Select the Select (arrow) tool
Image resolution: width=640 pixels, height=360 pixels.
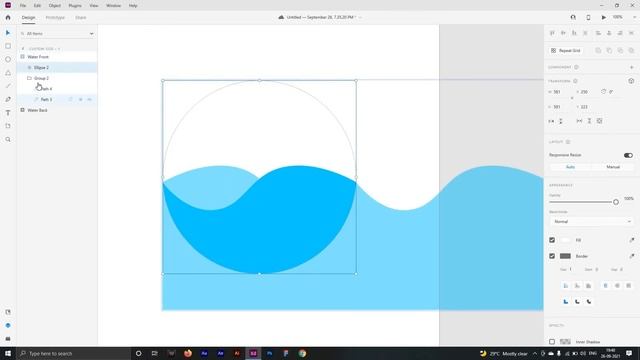pos(8,33)
